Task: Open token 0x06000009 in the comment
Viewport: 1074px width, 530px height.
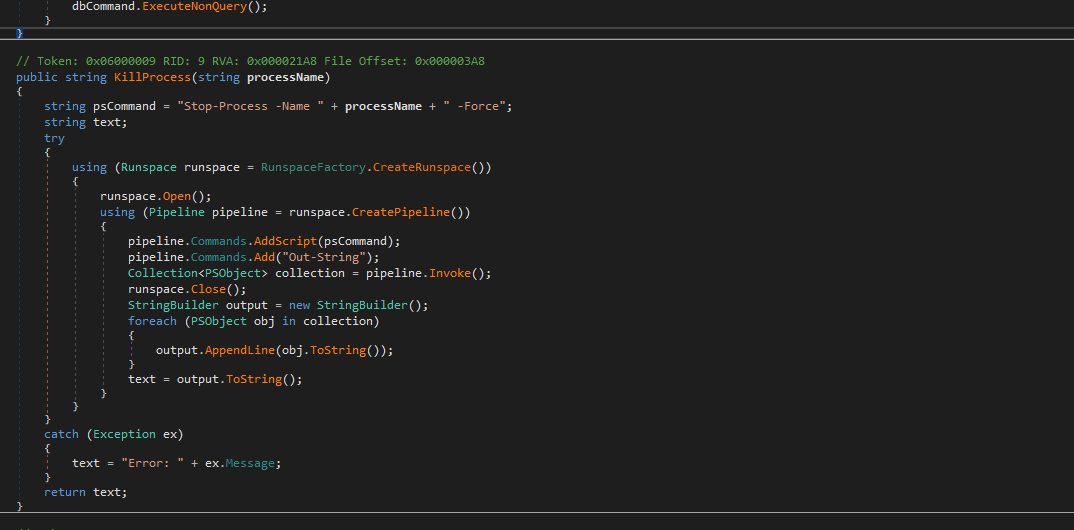Action: (x=121, y=61)
